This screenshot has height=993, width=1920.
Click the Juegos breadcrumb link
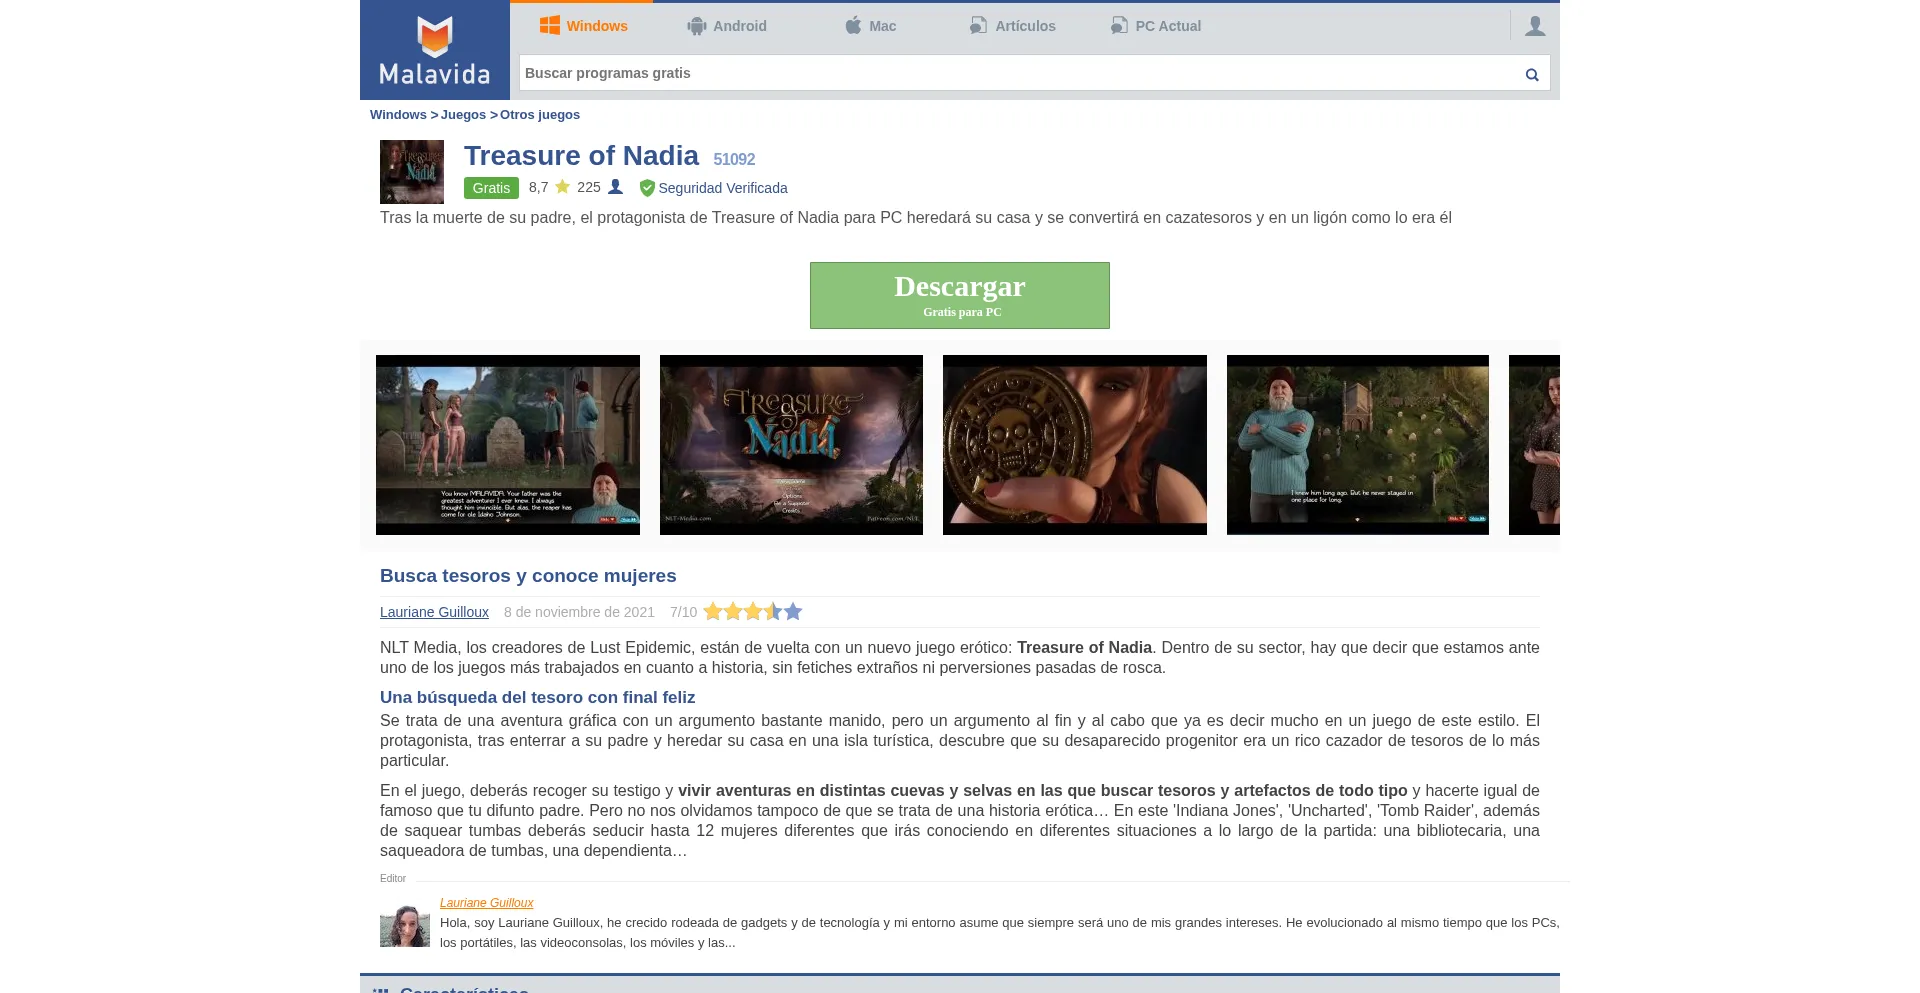(463, 115)
